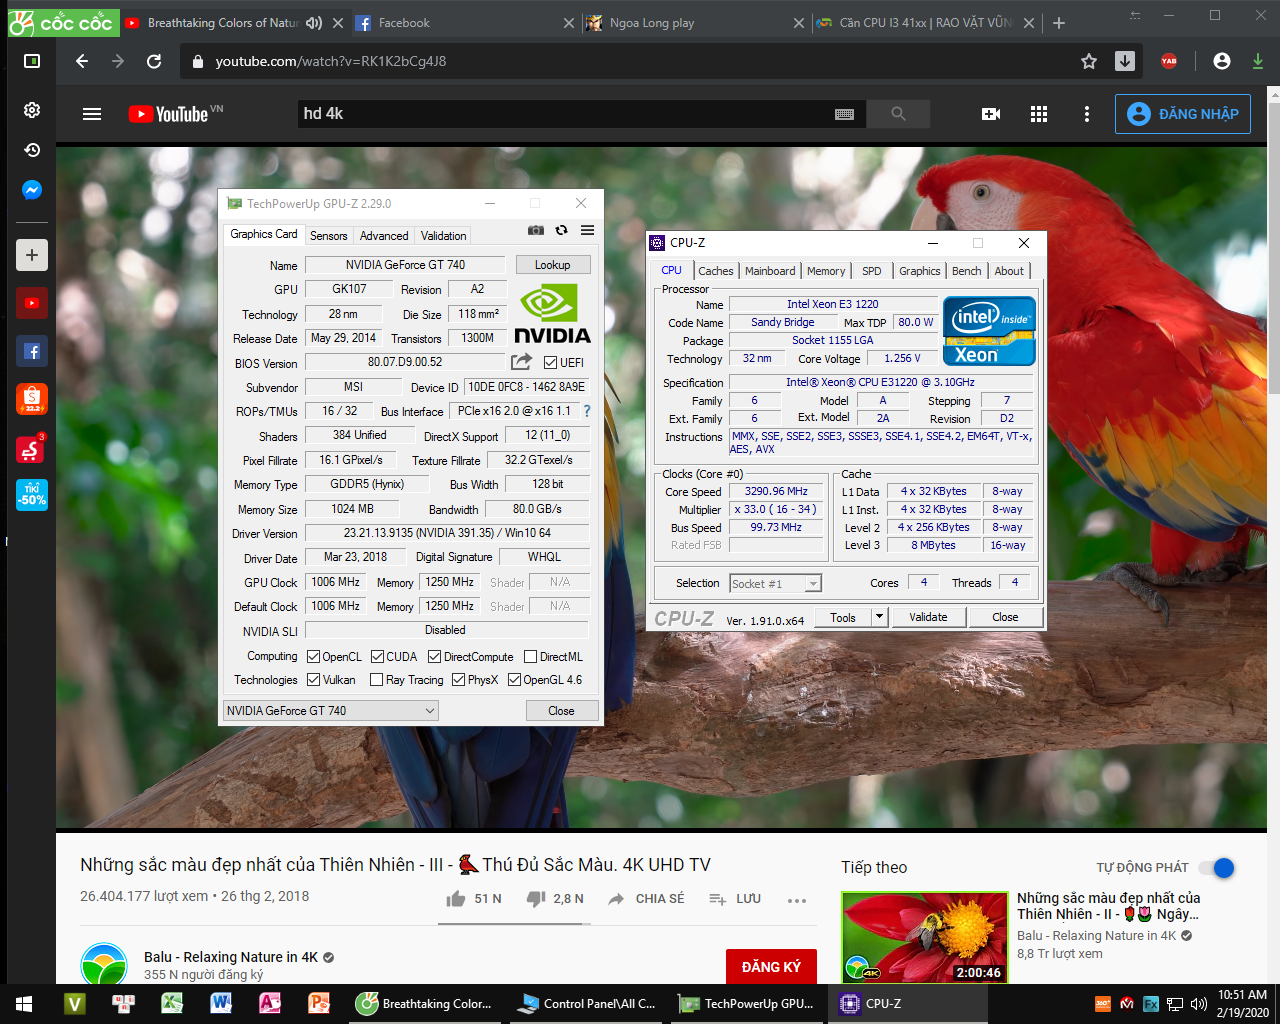Open YouTube settings three-dot menu
The height and width of the screenshot is (1024, 1280).
pyautogui.click(x=1087, y=114)
